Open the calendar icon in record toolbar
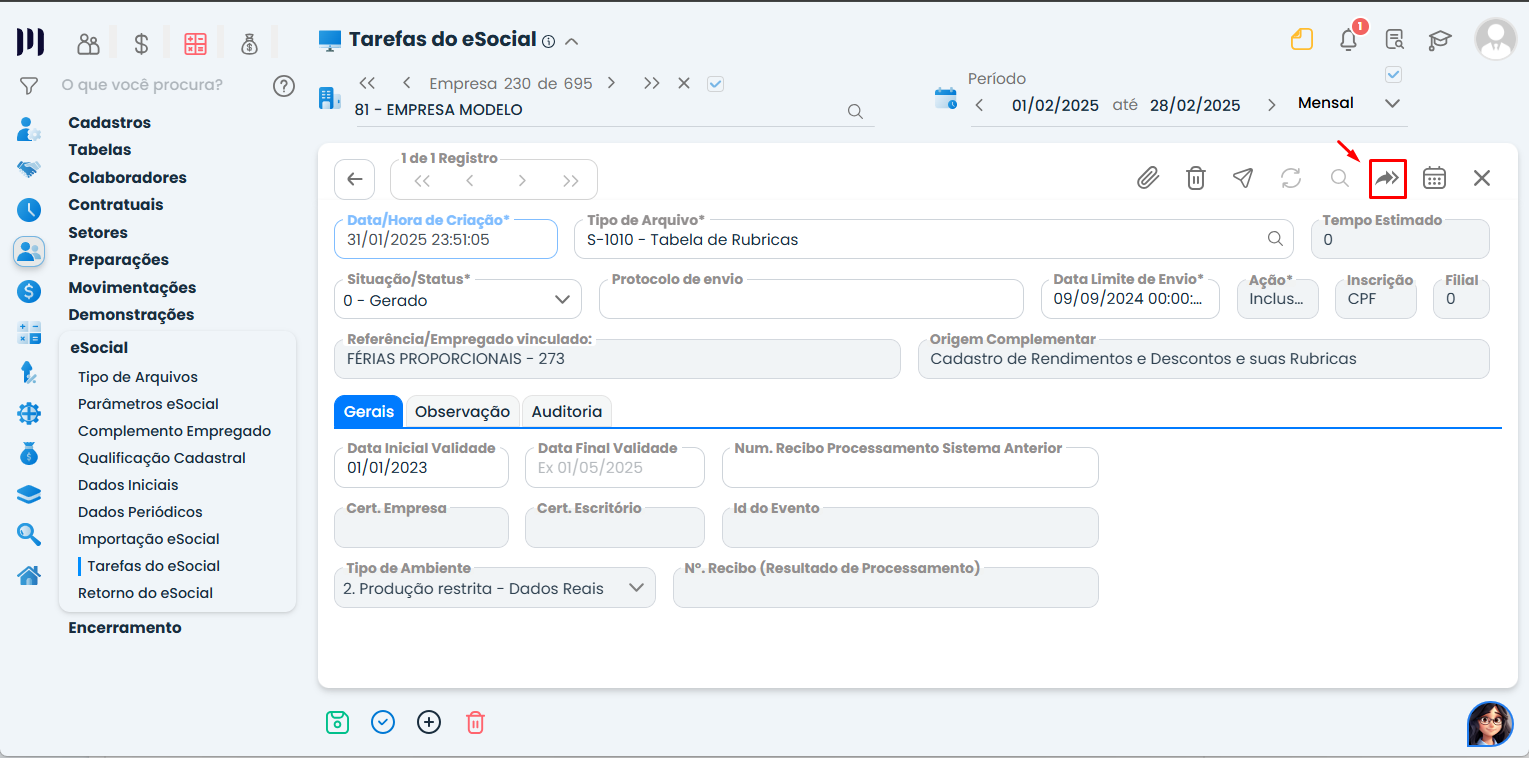Viewport: 1529px width, 758px height. tap(1434, 178)
